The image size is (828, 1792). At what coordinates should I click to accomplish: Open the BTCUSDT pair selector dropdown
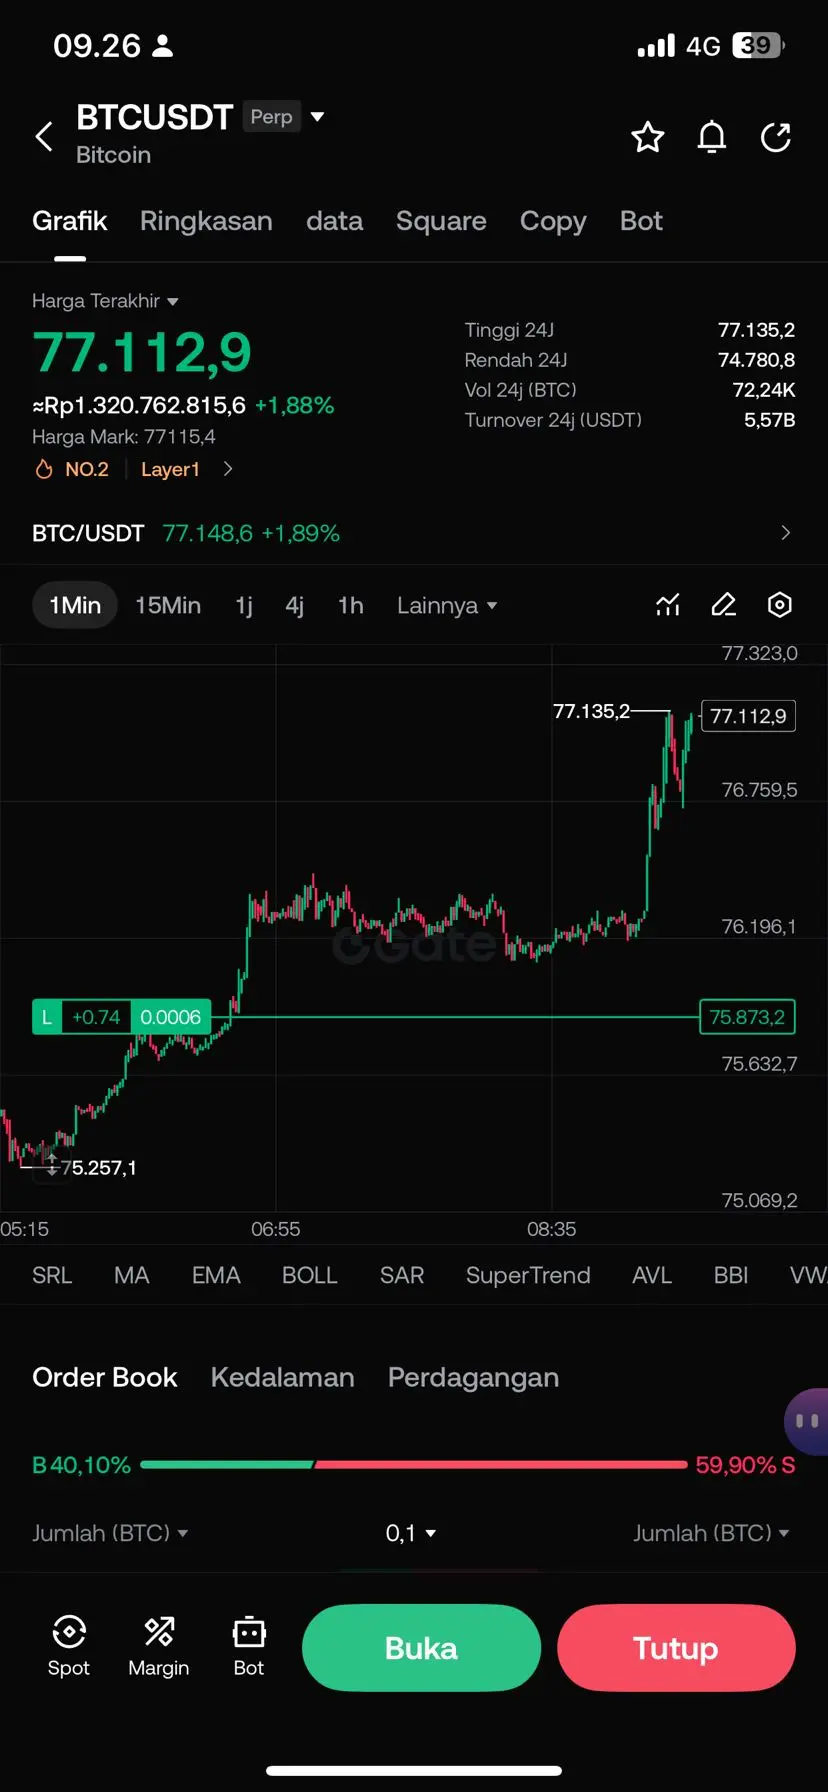(318, 117)
